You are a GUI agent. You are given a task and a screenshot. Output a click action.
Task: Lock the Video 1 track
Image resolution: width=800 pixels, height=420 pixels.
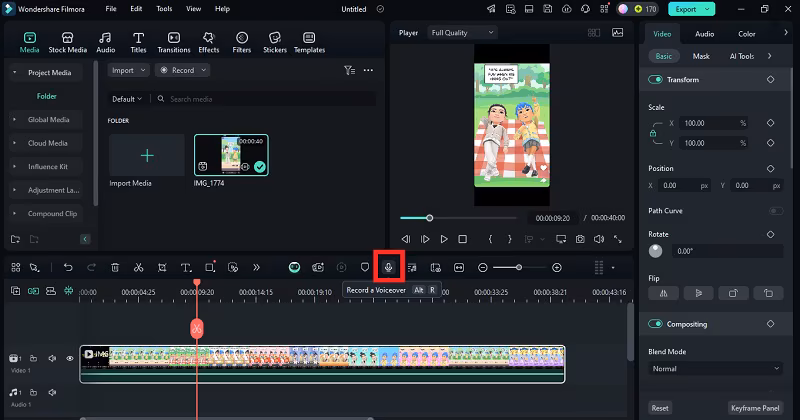coord(34,358)
